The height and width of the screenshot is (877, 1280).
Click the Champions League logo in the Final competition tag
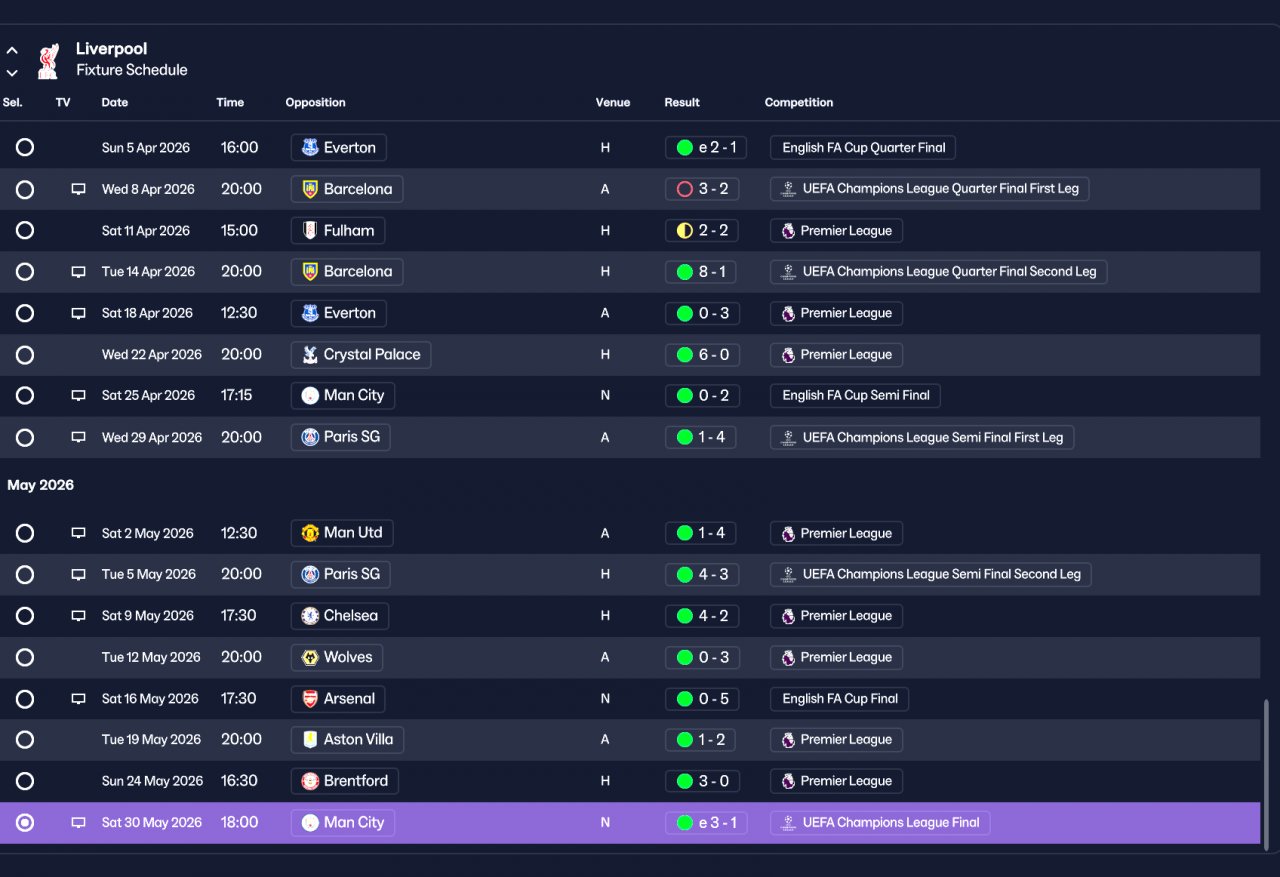point(788,823)
